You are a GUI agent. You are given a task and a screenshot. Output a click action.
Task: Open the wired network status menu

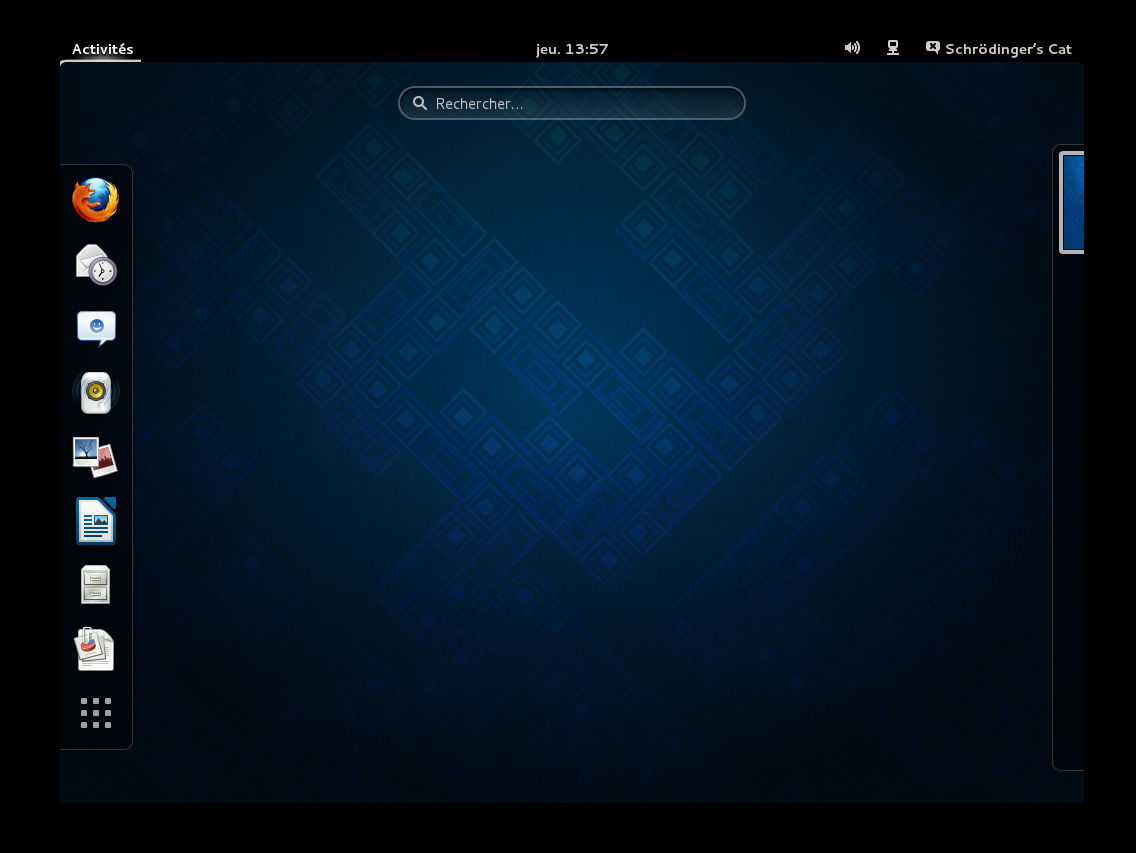point(893,48)
